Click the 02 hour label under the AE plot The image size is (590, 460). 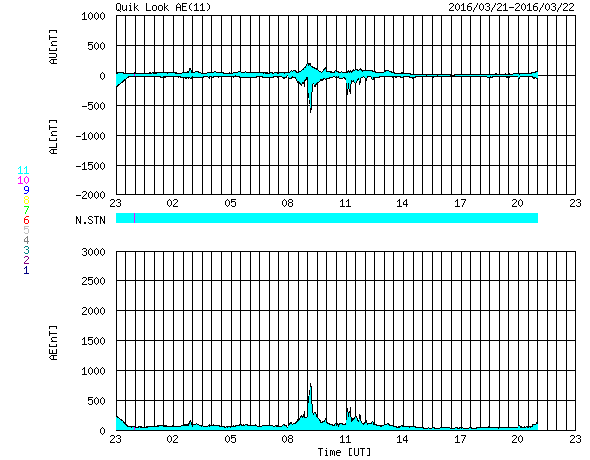click(x=173, y=439)
